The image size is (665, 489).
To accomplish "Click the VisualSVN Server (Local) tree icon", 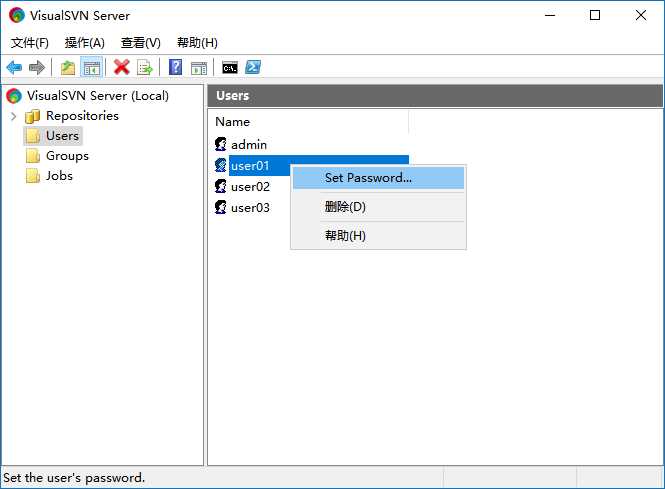I will tap(14, 96).
